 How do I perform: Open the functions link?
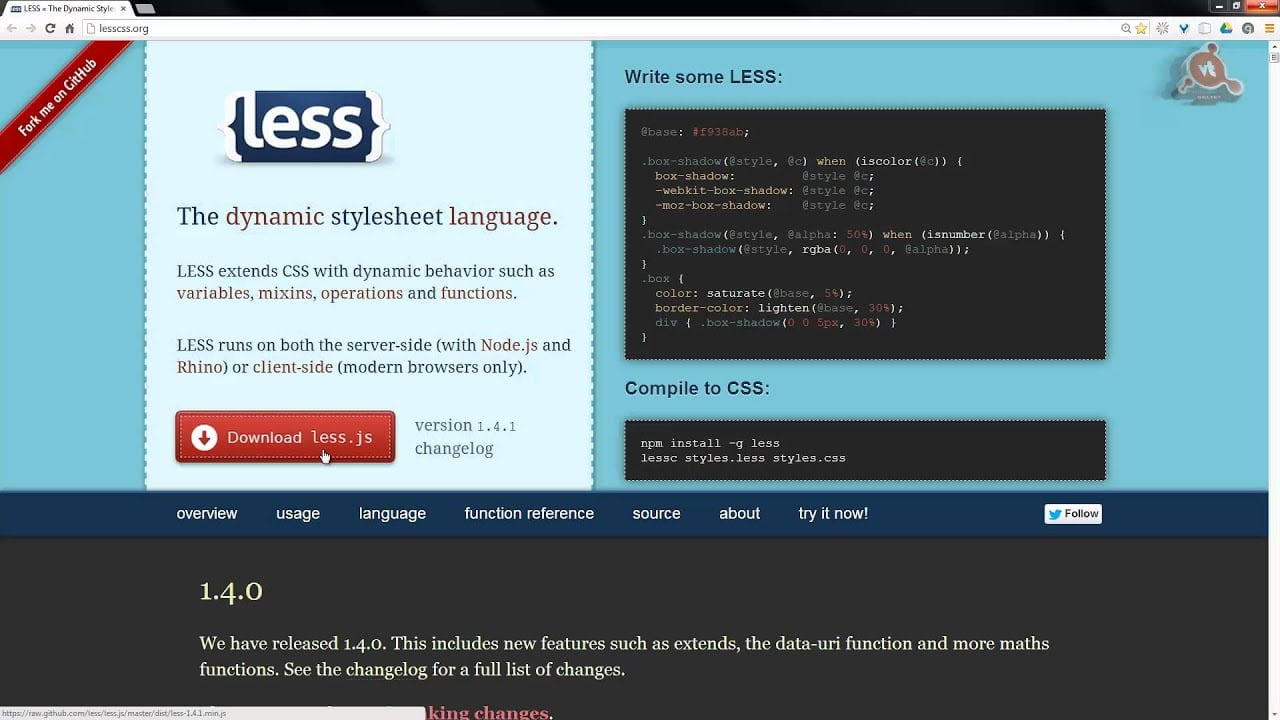(476, 293)
